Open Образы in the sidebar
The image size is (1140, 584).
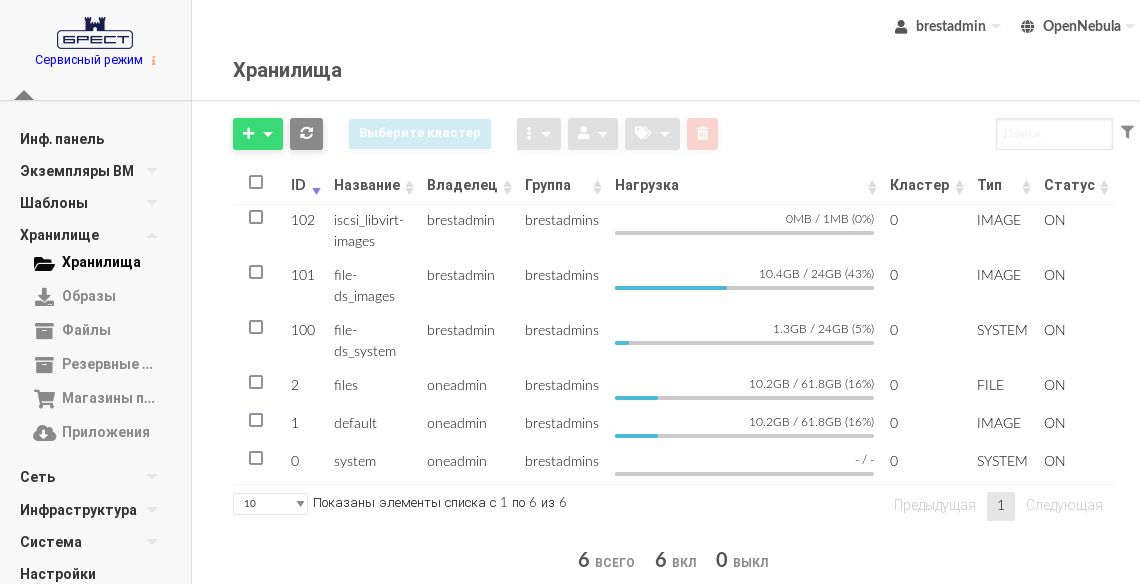point(89,296)
